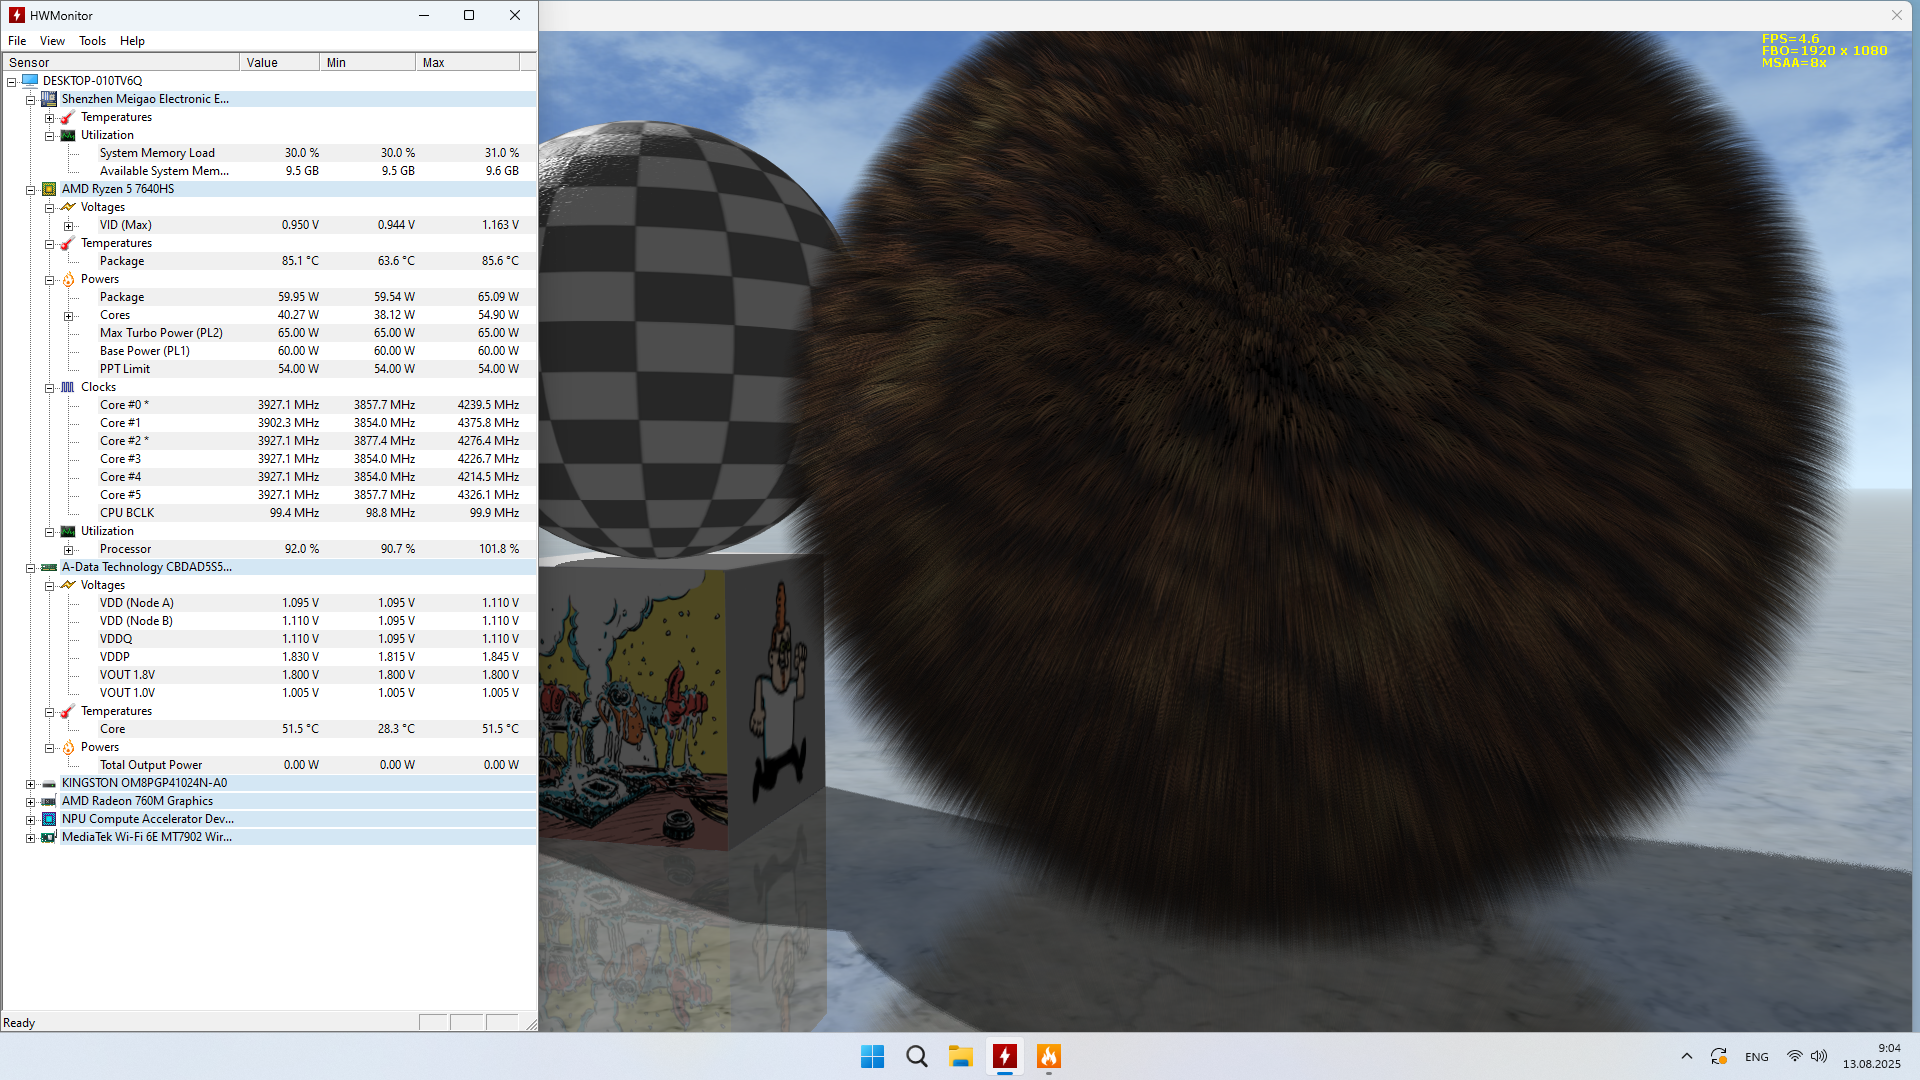This screenshot has height=1080, width=1920.
Task: Open FurMark flame icon in taskbar
Action: coord(1048,1056)
